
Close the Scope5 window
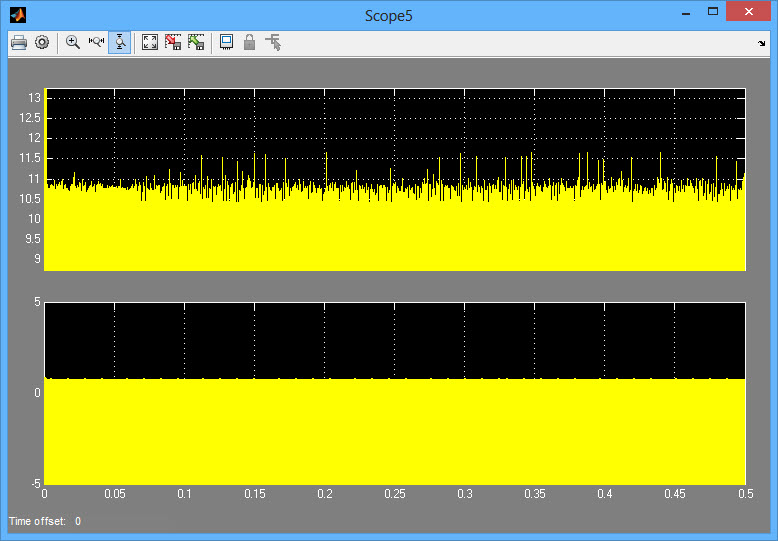tap(750, 14)
